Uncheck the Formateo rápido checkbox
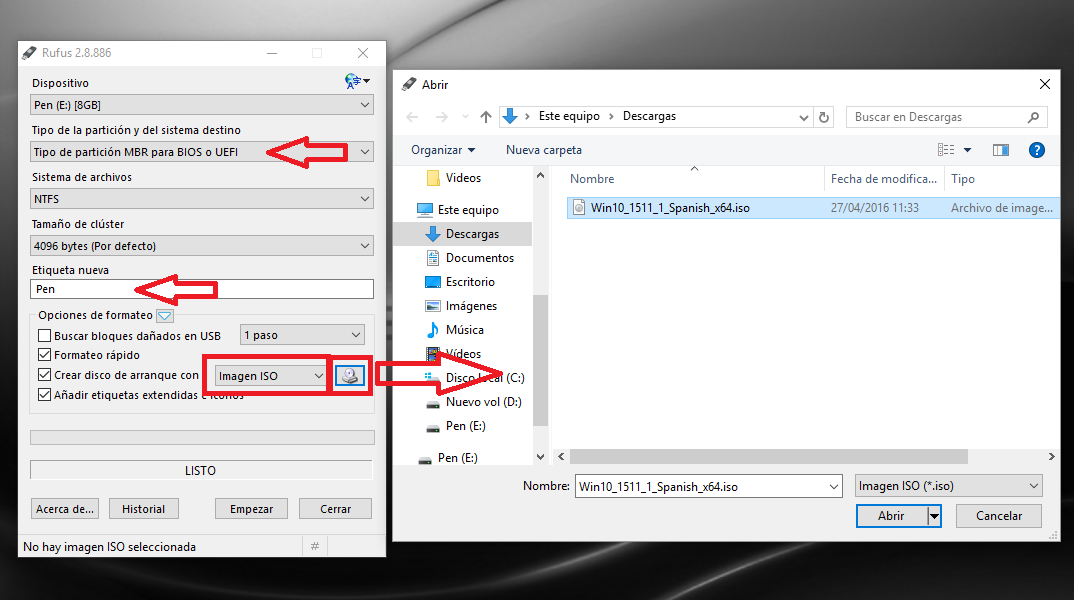Viewport: 1074px width, 600px height. coord(44,355)
